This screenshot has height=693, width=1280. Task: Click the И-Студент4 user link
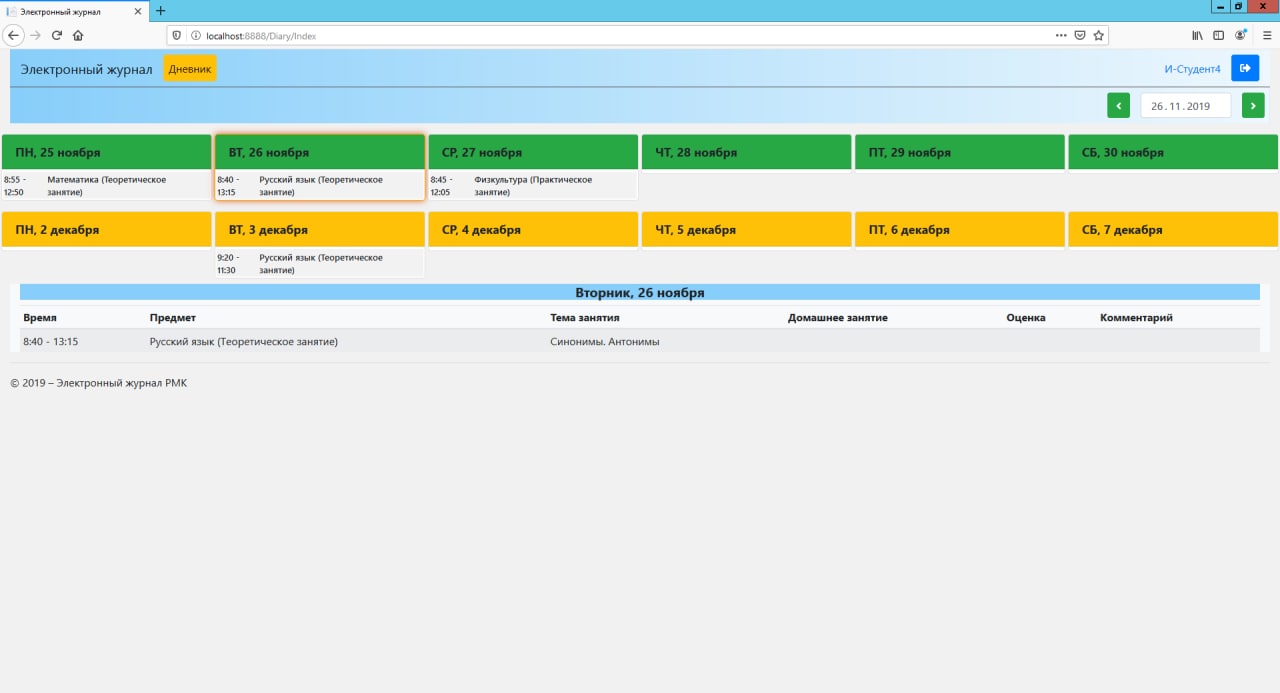pyautogui.click(x=1192, y=69)
